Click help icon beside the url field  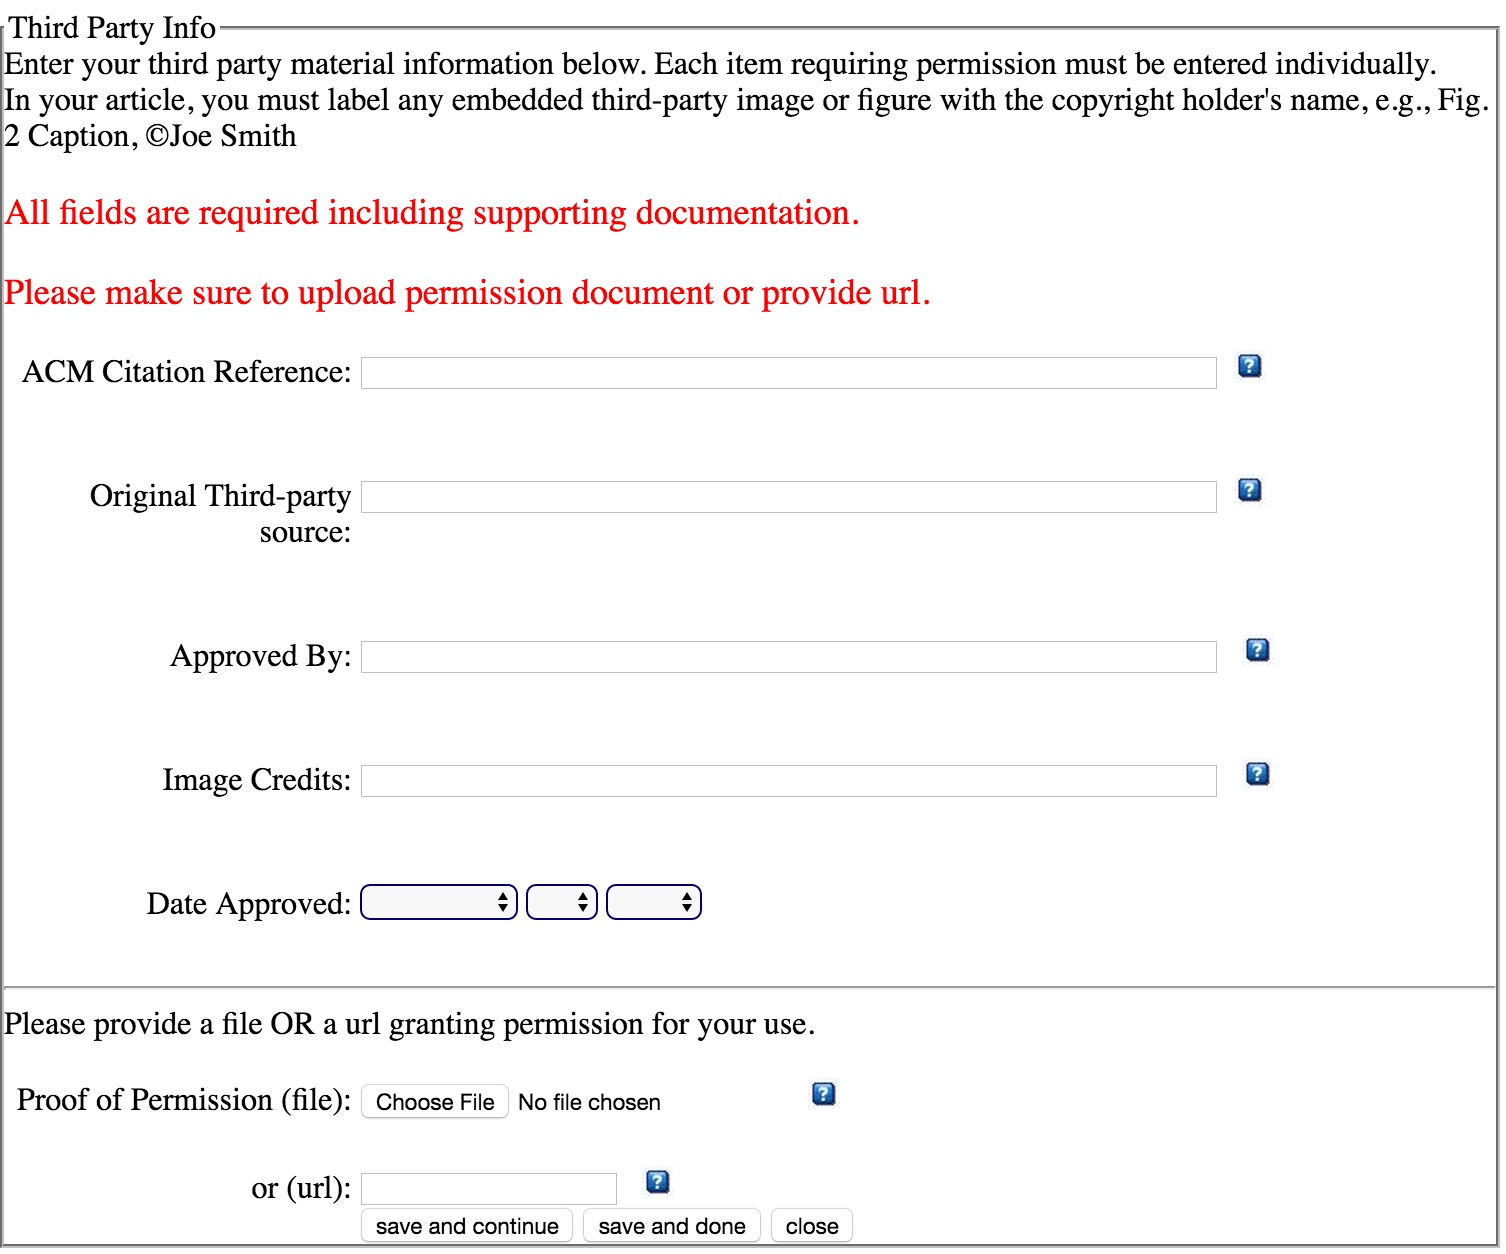point(657,1183)
